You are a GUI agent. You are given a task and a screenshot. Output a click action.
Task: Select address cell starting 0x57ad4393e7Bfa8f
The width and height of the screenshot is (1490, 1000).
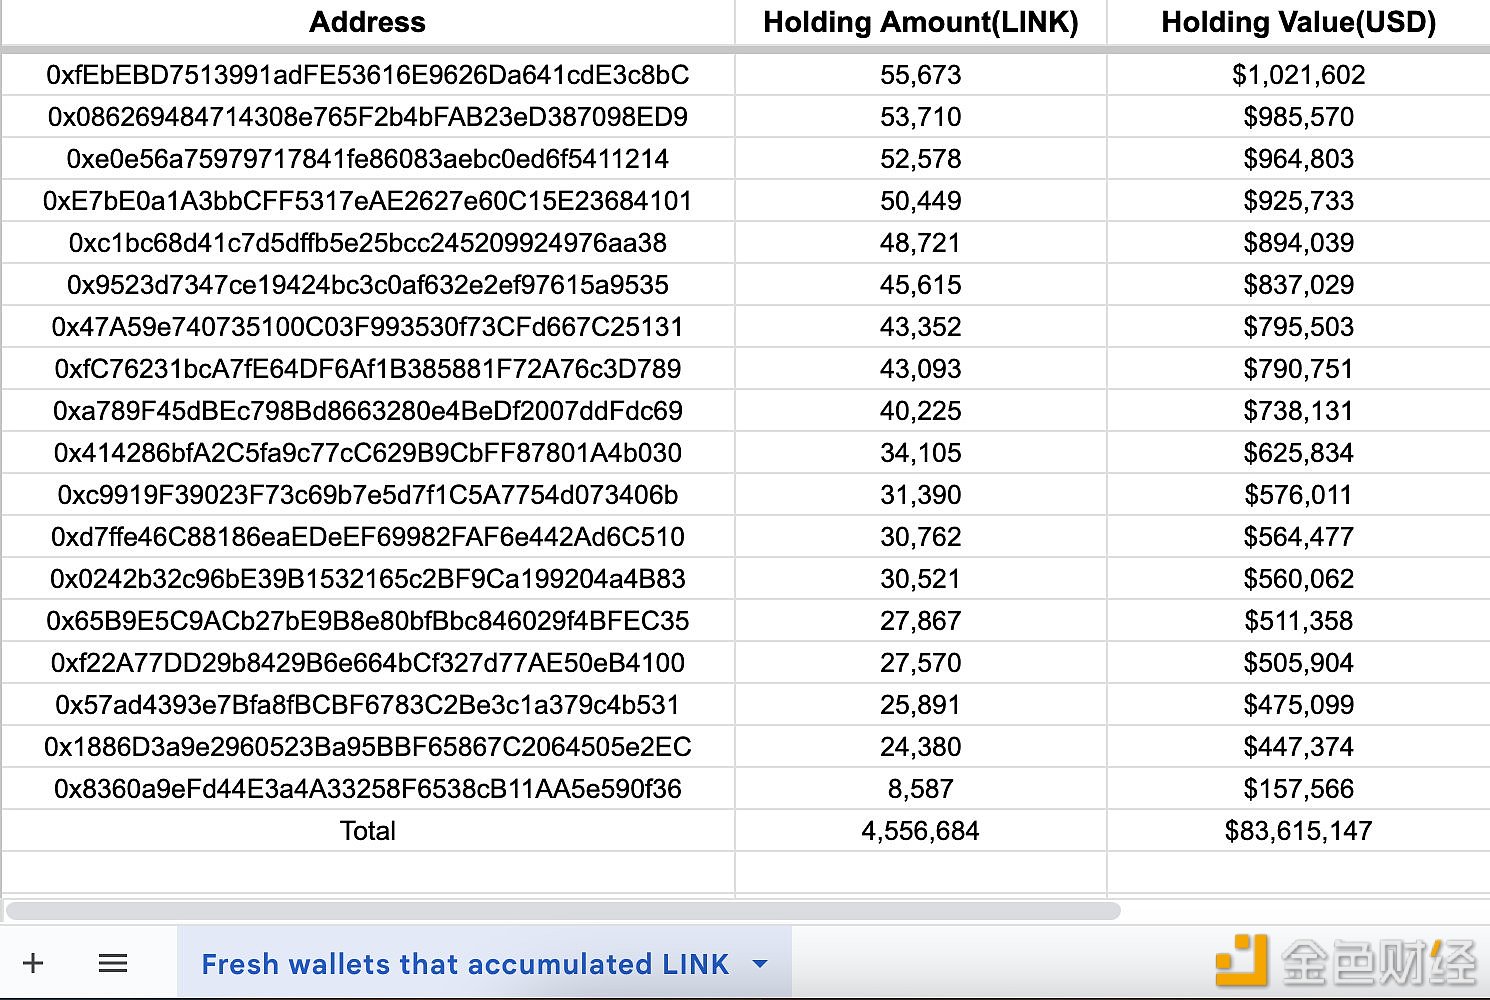367,705
